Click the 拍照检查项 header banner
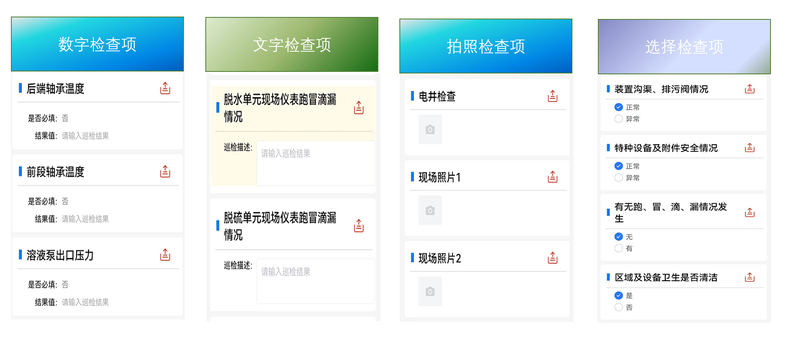 [x=486, y=46]
